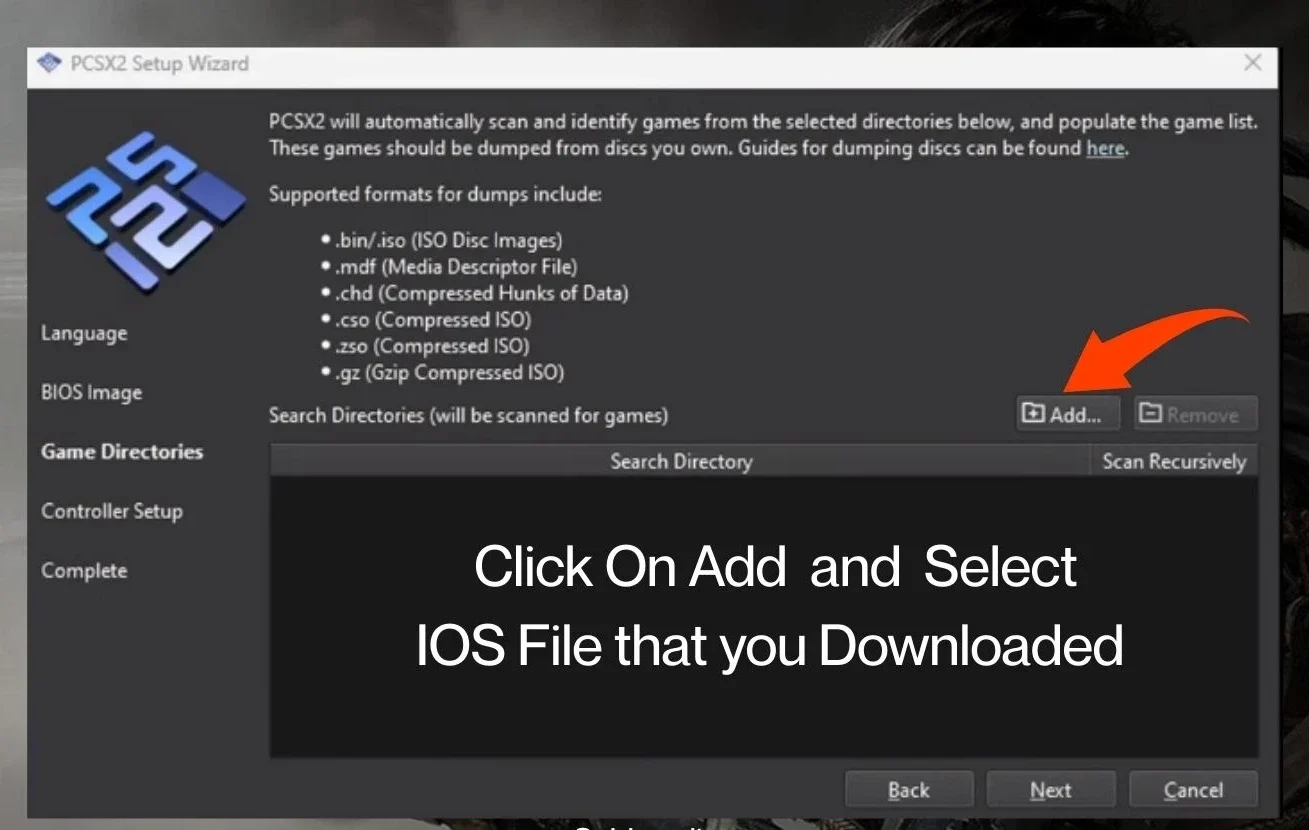Click '.cso (Compressed ISO)' text

(x=433, y=320)
